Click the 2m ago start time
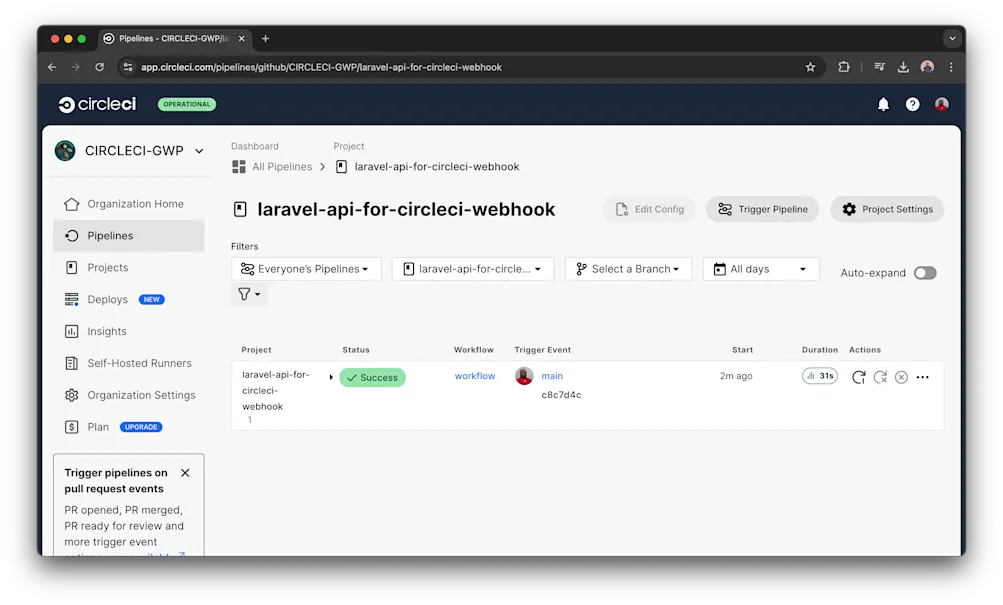This screenshot has width=1003, height=605. (x=736, y=376)
